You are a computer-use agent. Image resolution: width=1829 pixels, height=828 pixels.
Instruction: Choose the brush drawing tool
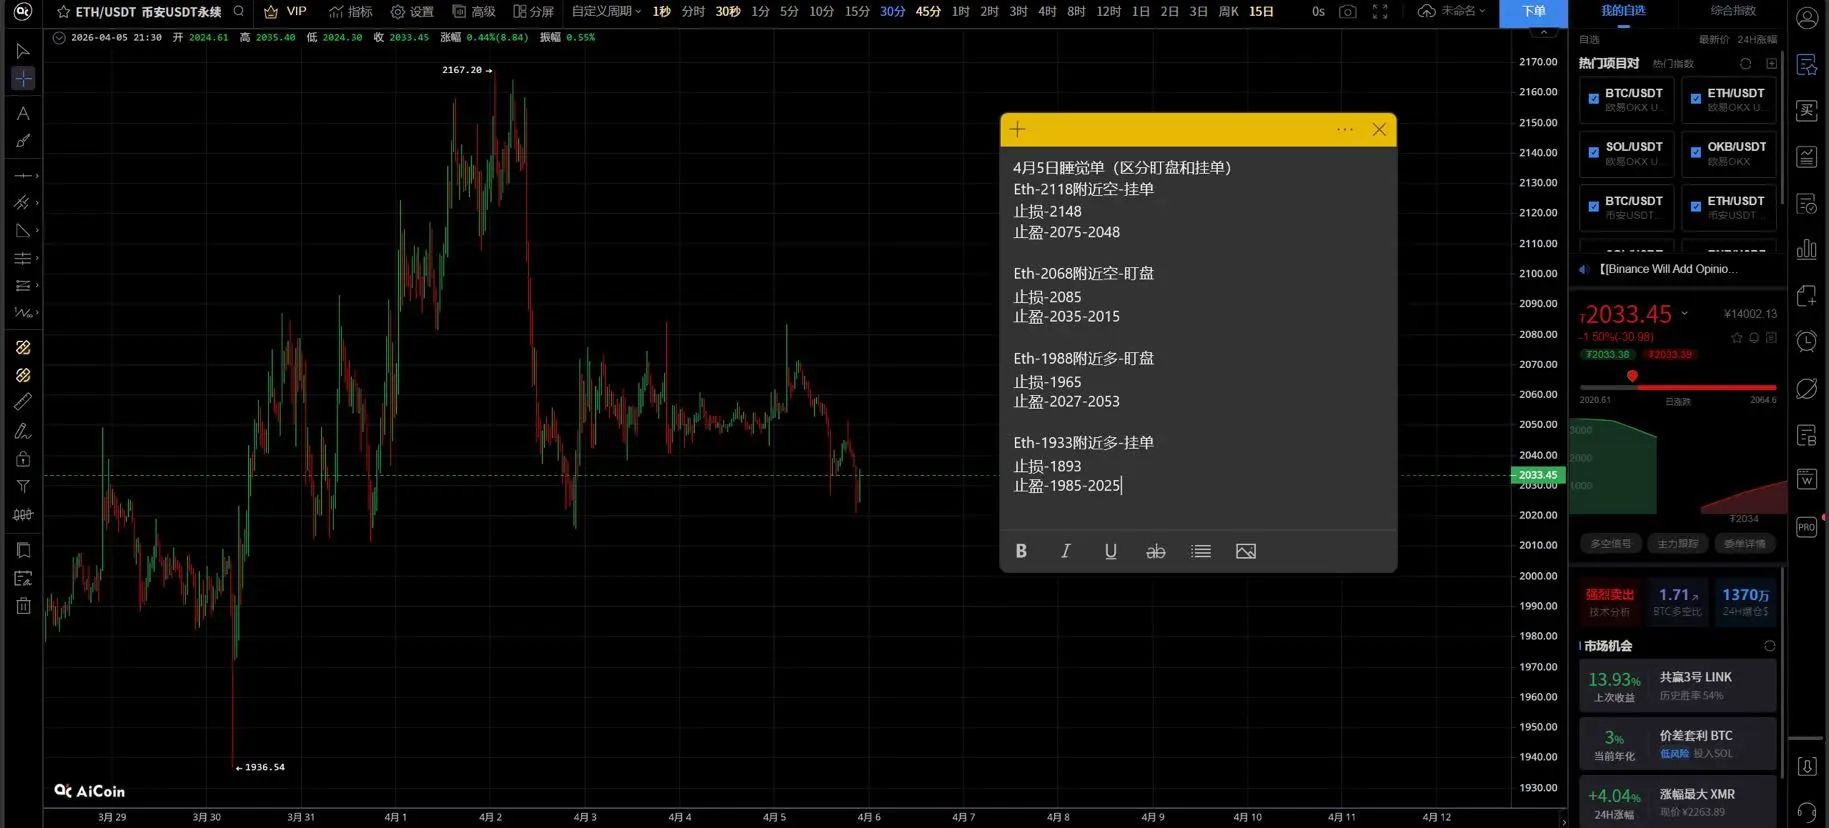click(x=23, y=141)
